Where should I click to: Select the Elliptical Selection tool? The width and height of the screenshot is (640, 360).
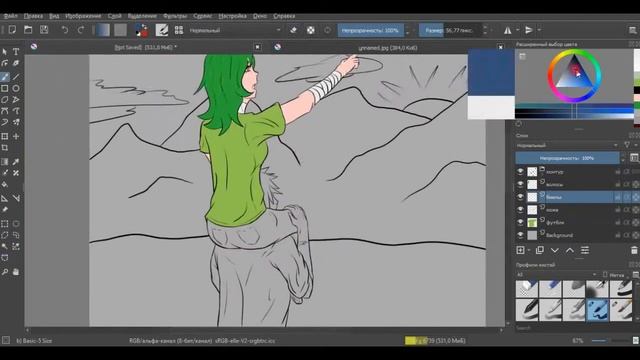tap(16, 224)
